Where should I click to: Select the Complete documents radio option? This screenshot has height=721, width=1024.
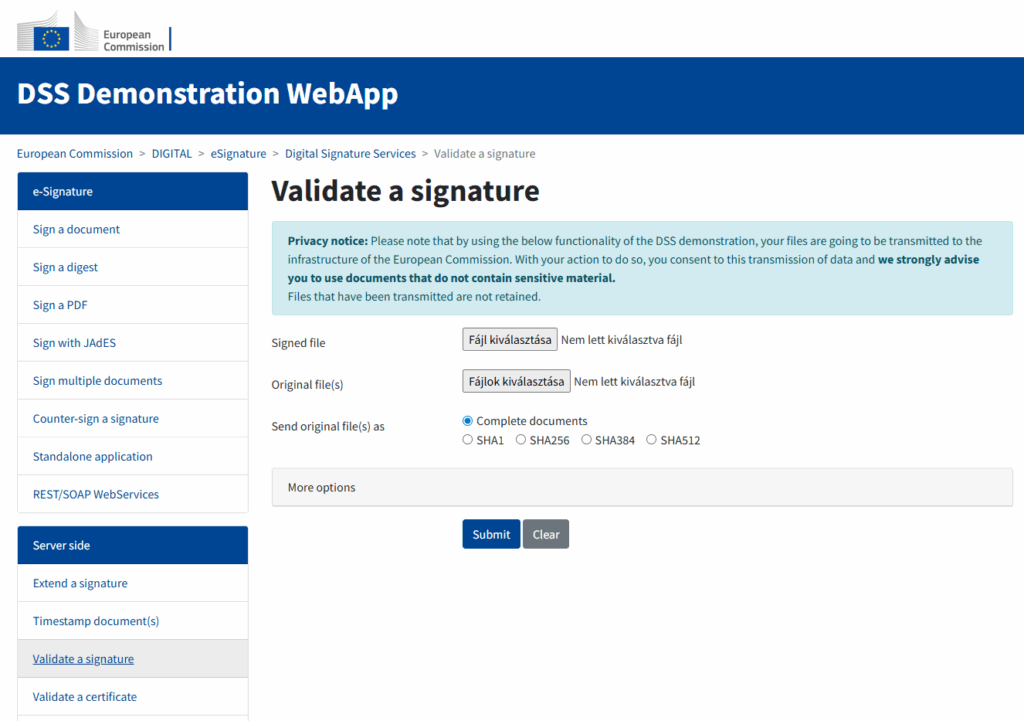point(468,421)
